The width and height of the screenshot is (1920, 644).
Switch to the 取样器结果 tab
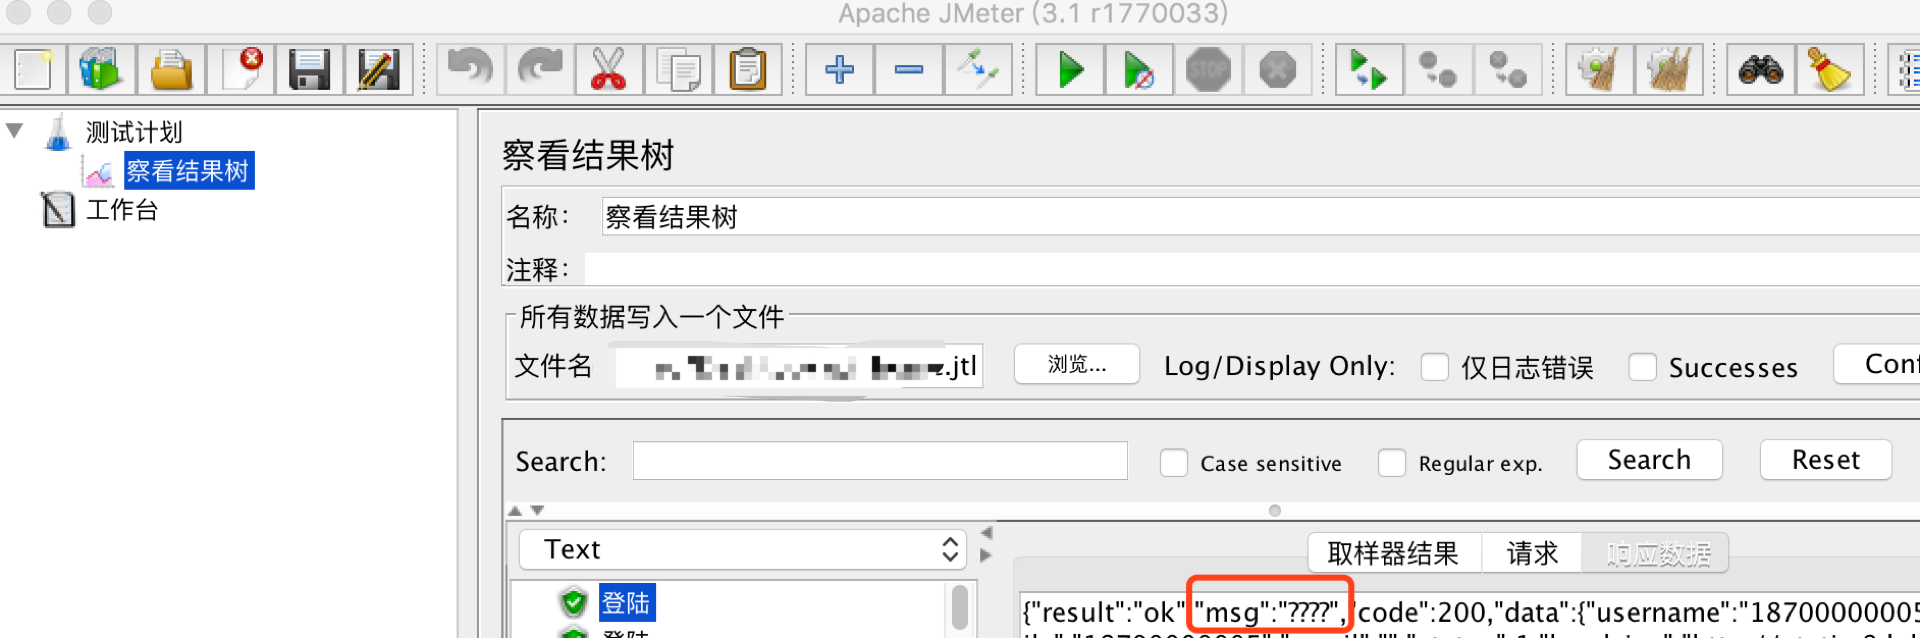pyautogui.click(x=1393, y=553)
